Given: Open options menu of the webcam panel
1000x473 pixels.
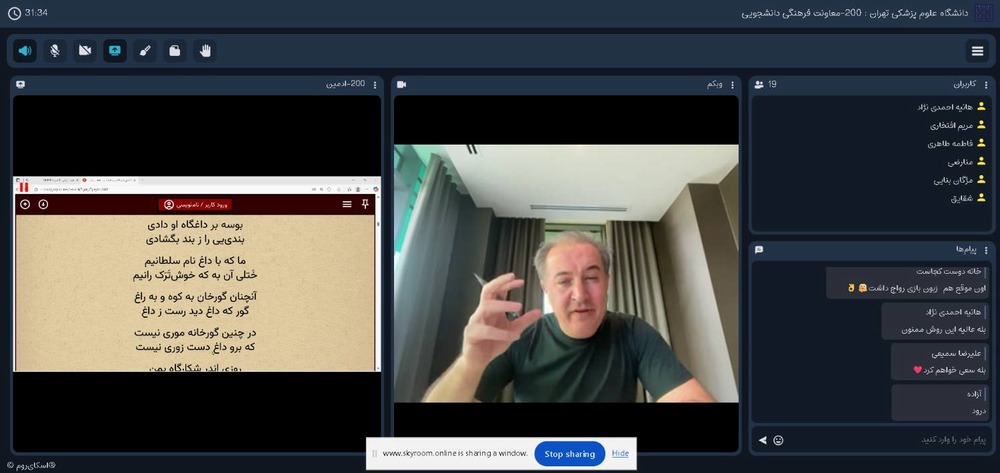Looking at the screenshot, I should [732, 85].
